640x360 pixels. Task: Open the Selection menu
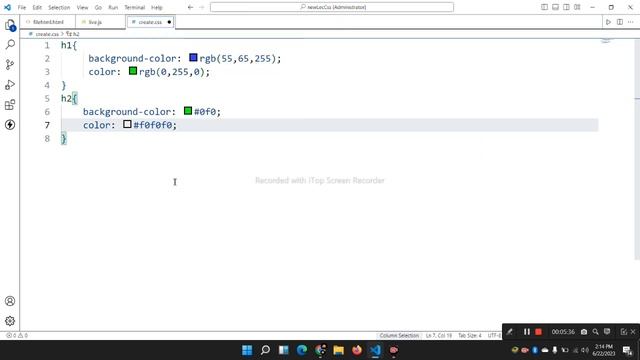click(59, 7)
